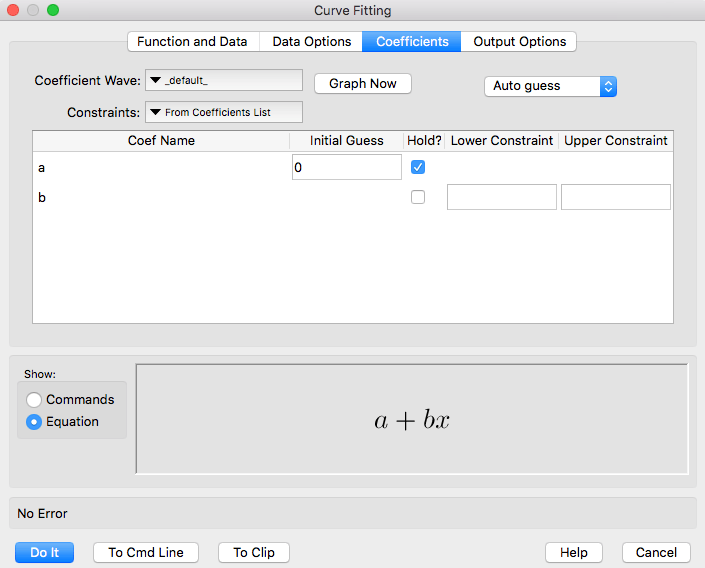This screenshot has height=568, width=705.
Task: Click Upper Constraint field for b
Action: point(615,197)
